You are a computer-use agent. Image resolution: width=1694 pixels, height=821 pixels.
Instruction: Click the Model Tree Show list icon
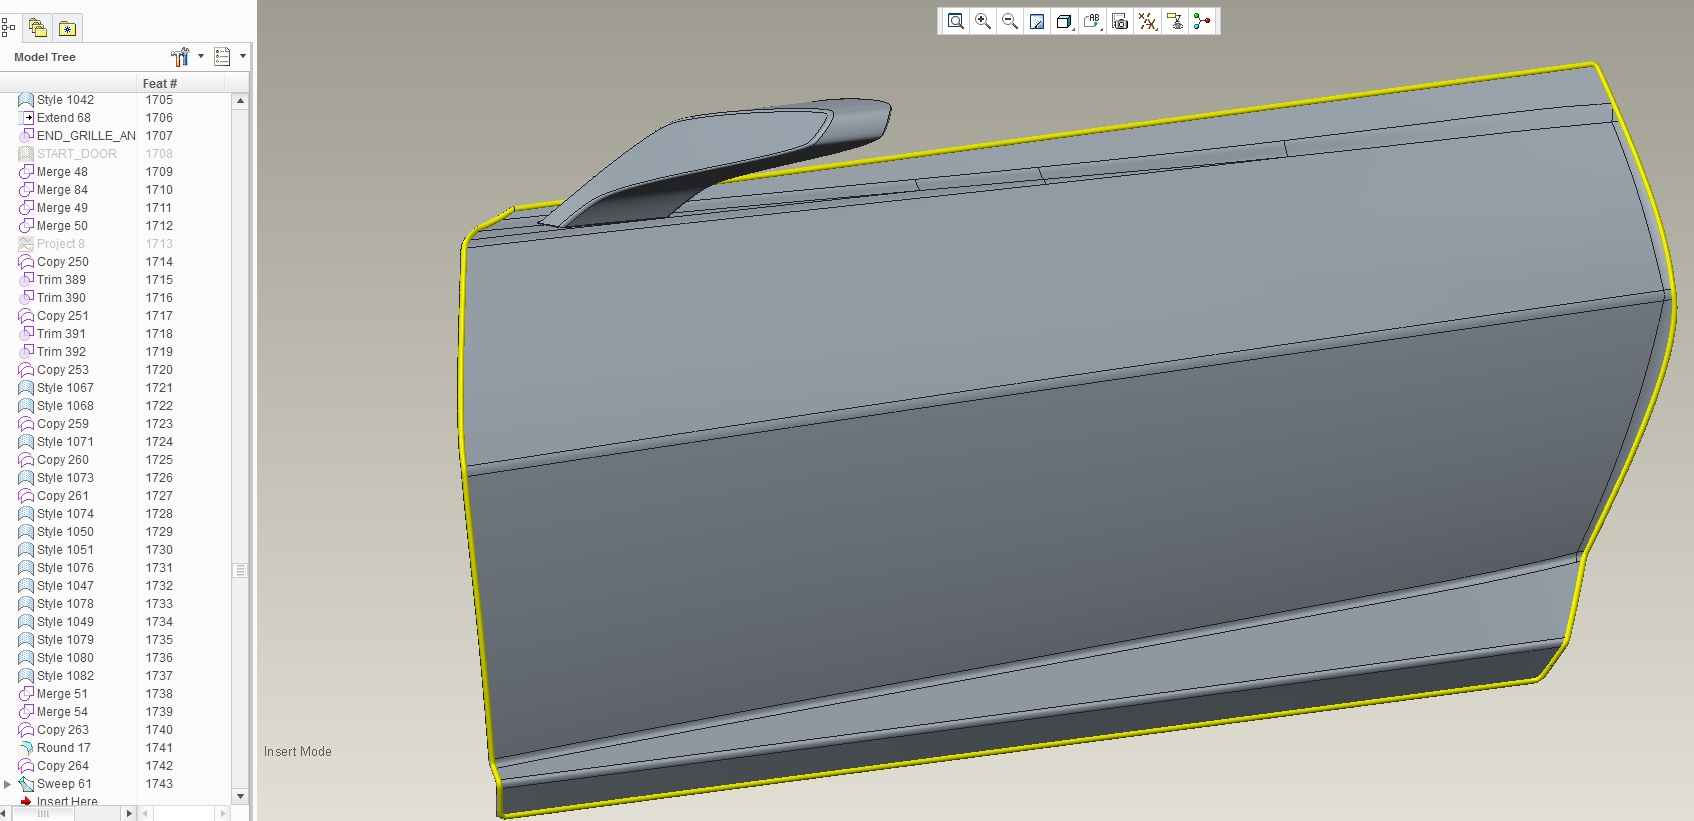point(223,57)
